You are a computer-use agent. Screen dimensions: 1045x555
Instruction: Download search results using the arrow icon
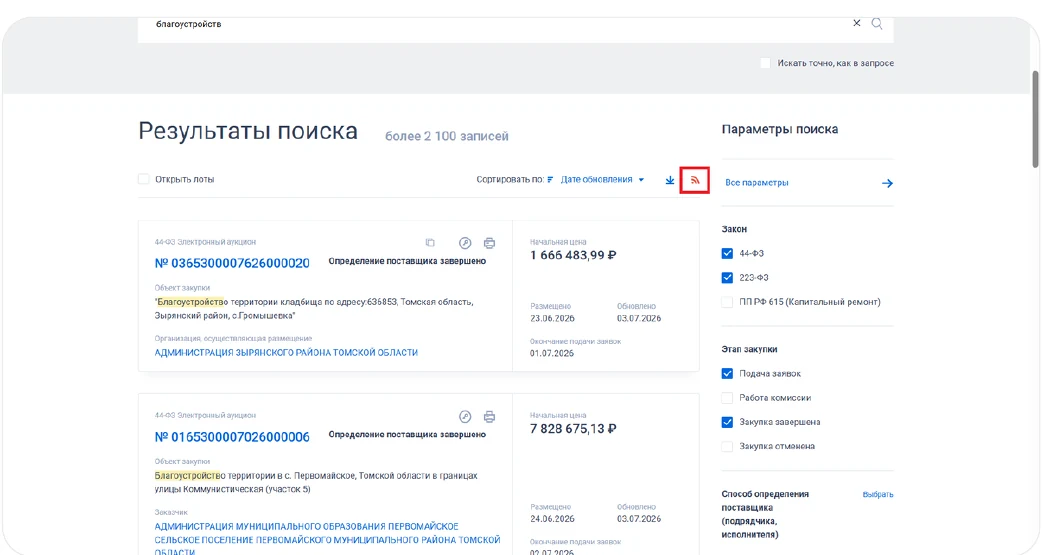click(670, 181)
